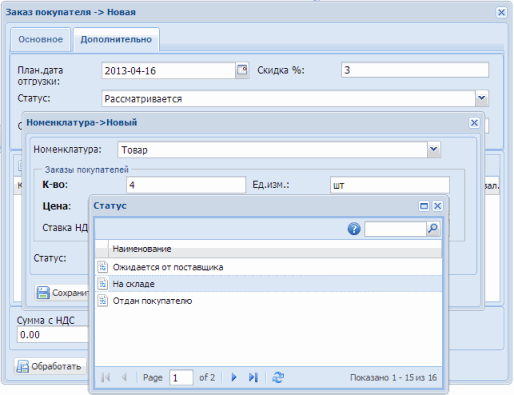Image resolution: width=514 pixels, height=395 pixels.
Task: Refresh the Статус list
Action: (x=278, y=377)
